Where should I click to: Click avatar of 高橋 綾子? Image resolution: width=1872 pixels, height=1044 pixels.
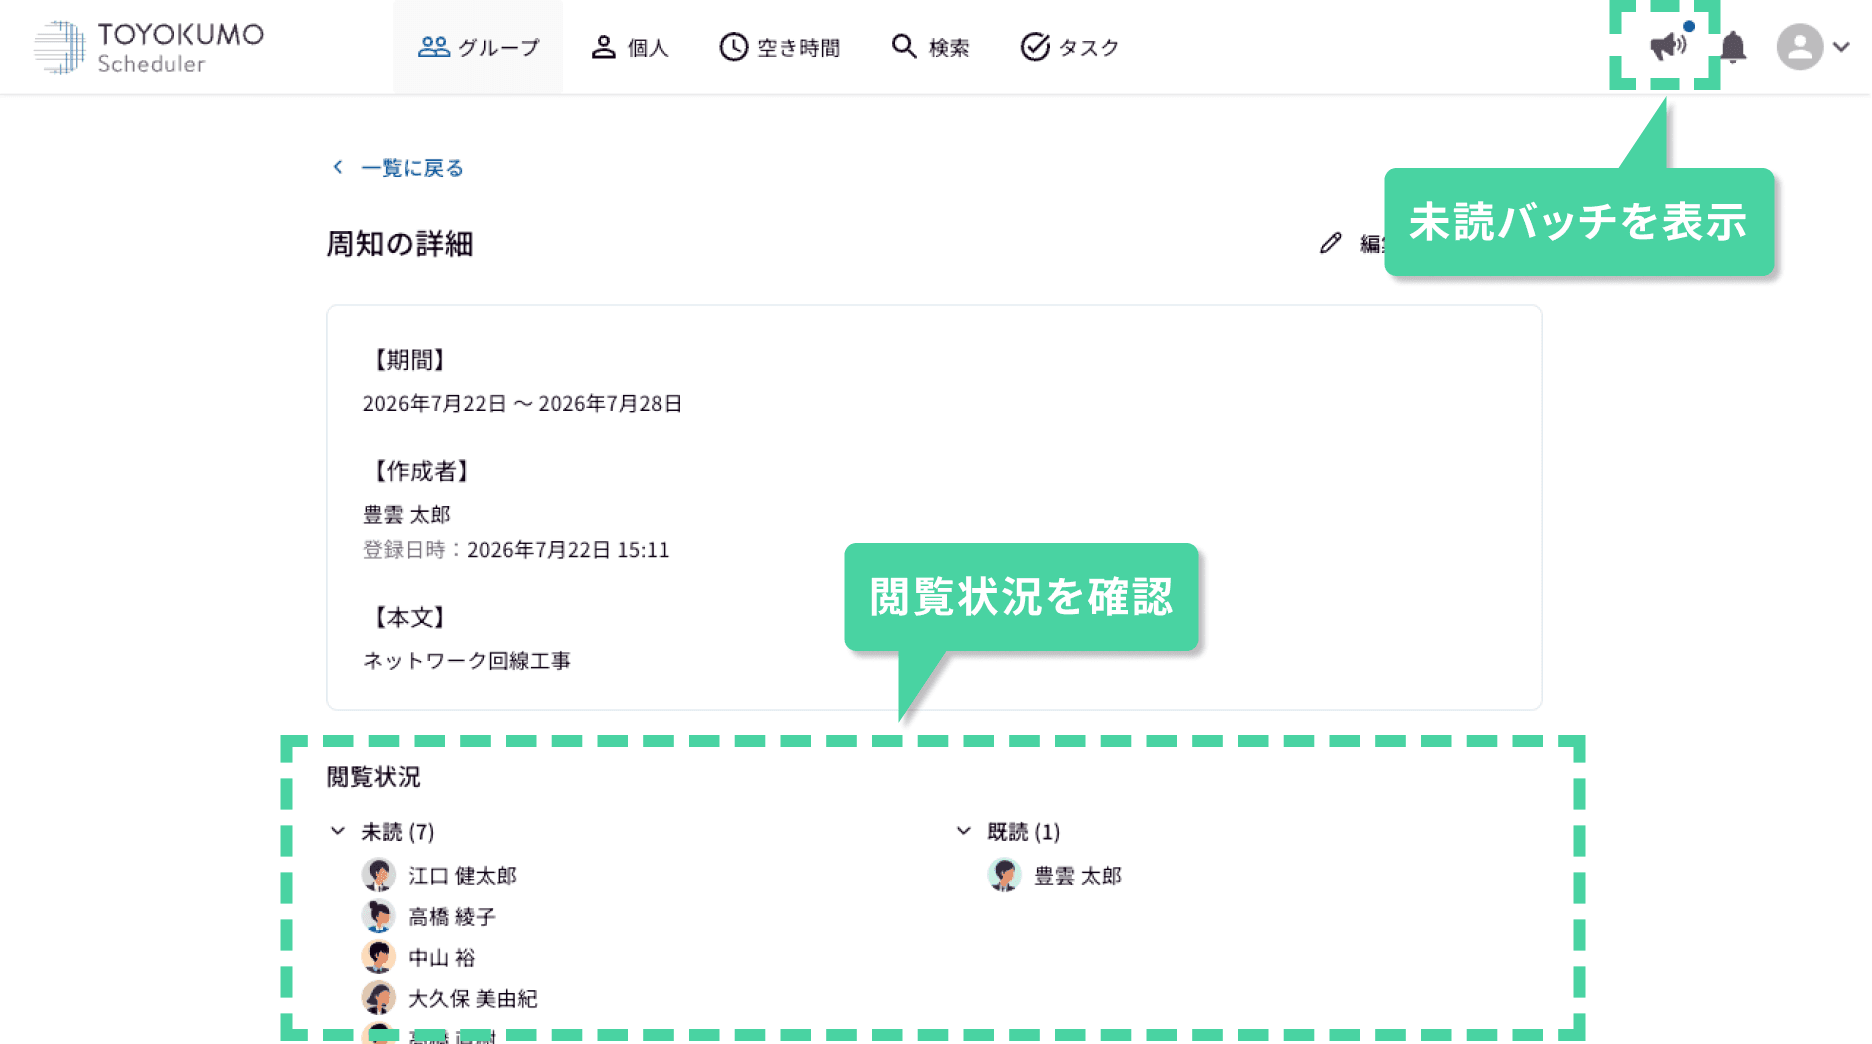pos(378,916)
